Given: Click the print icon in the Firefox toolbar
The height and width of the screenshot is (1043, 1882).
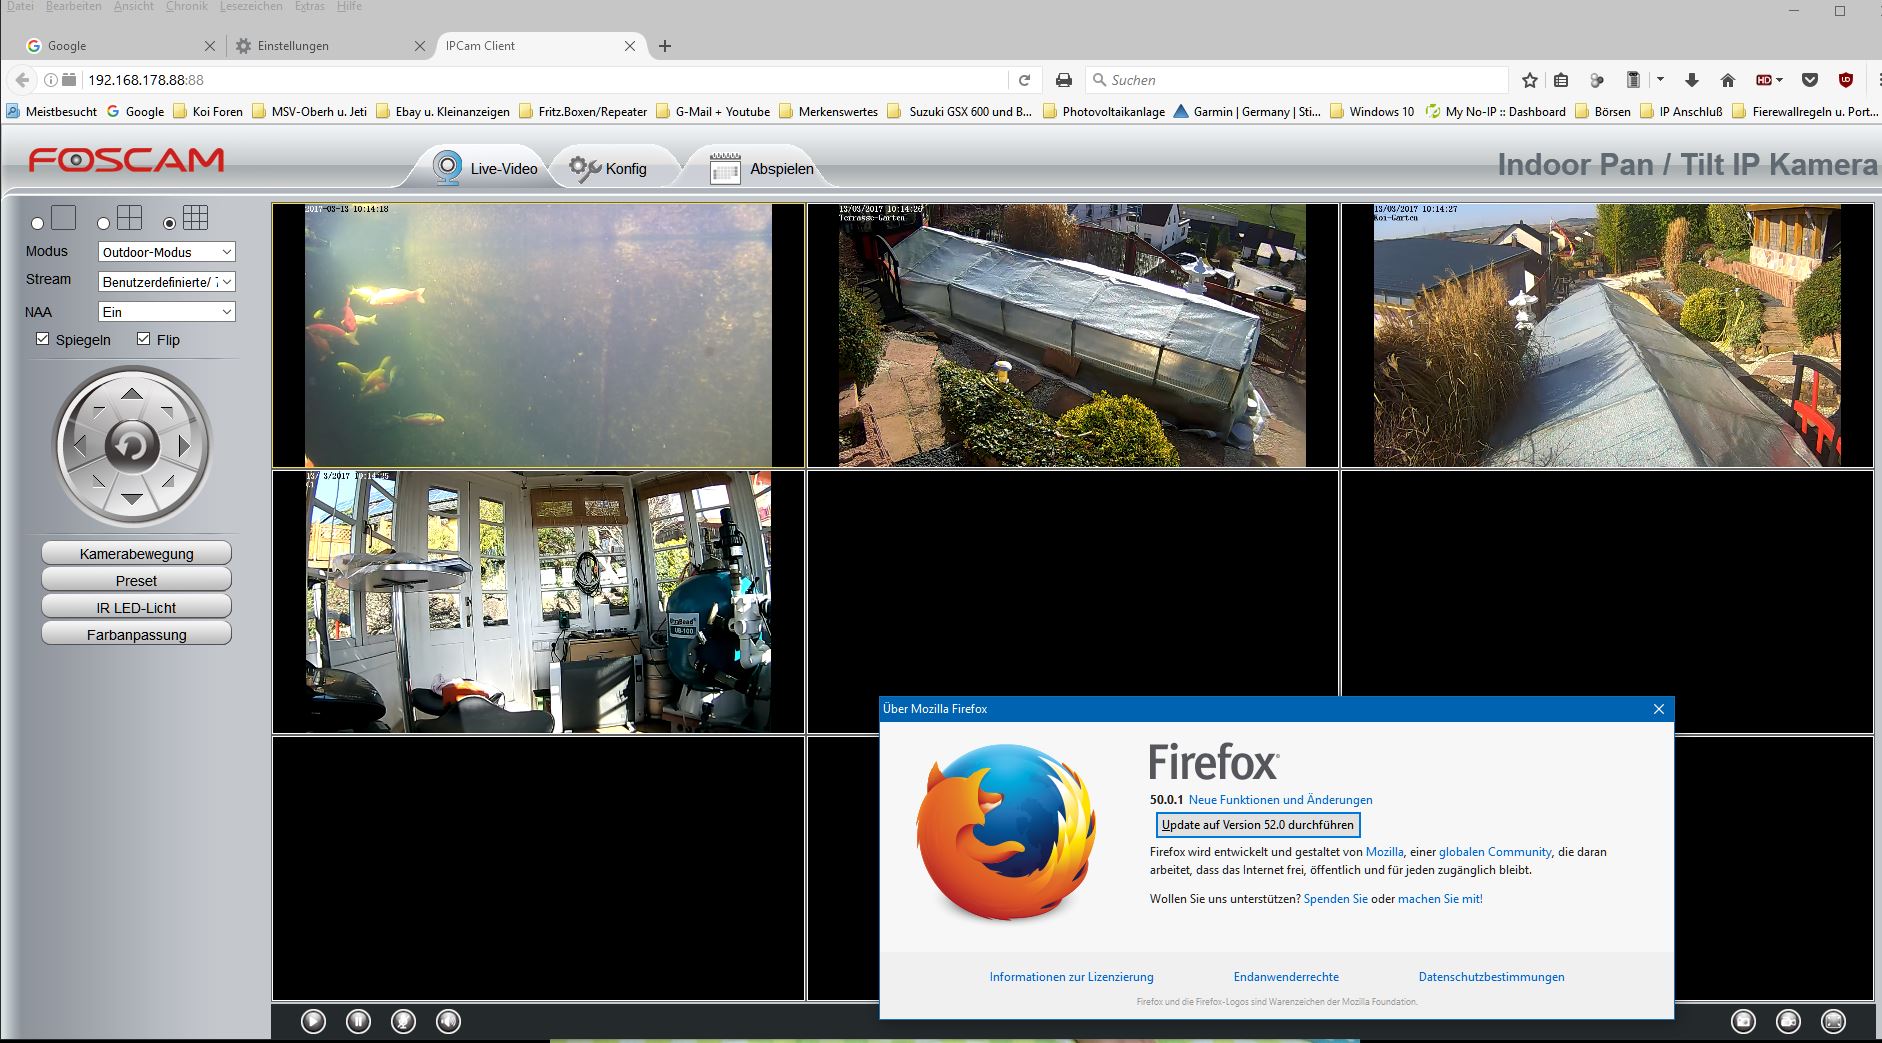Looking at the screenshot, I should click(x=1064, y=80).
